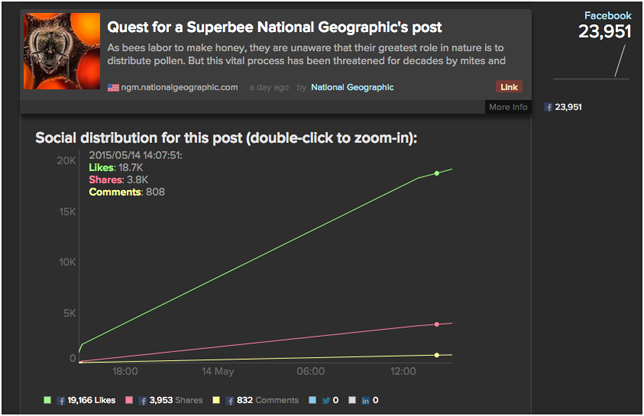The height and width of the screenshot is (416, 644).
Task: Click the green Likes legend color swatch
Action: coord(48,400)
